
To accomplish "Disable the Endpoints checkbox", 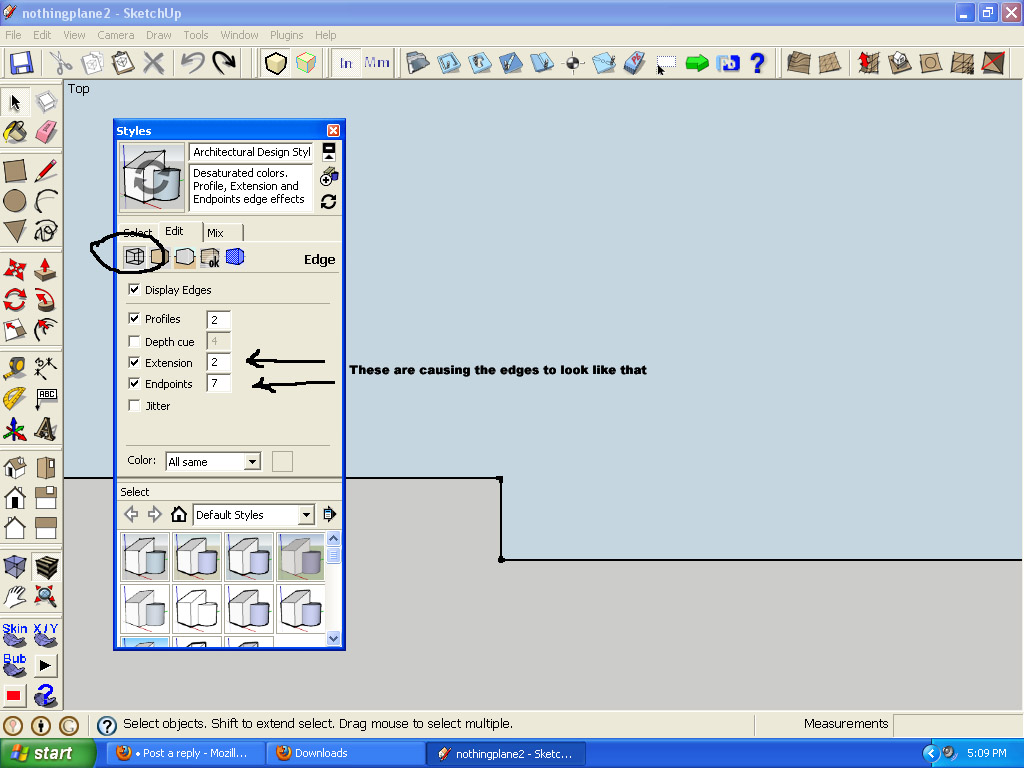I will 135,384.
